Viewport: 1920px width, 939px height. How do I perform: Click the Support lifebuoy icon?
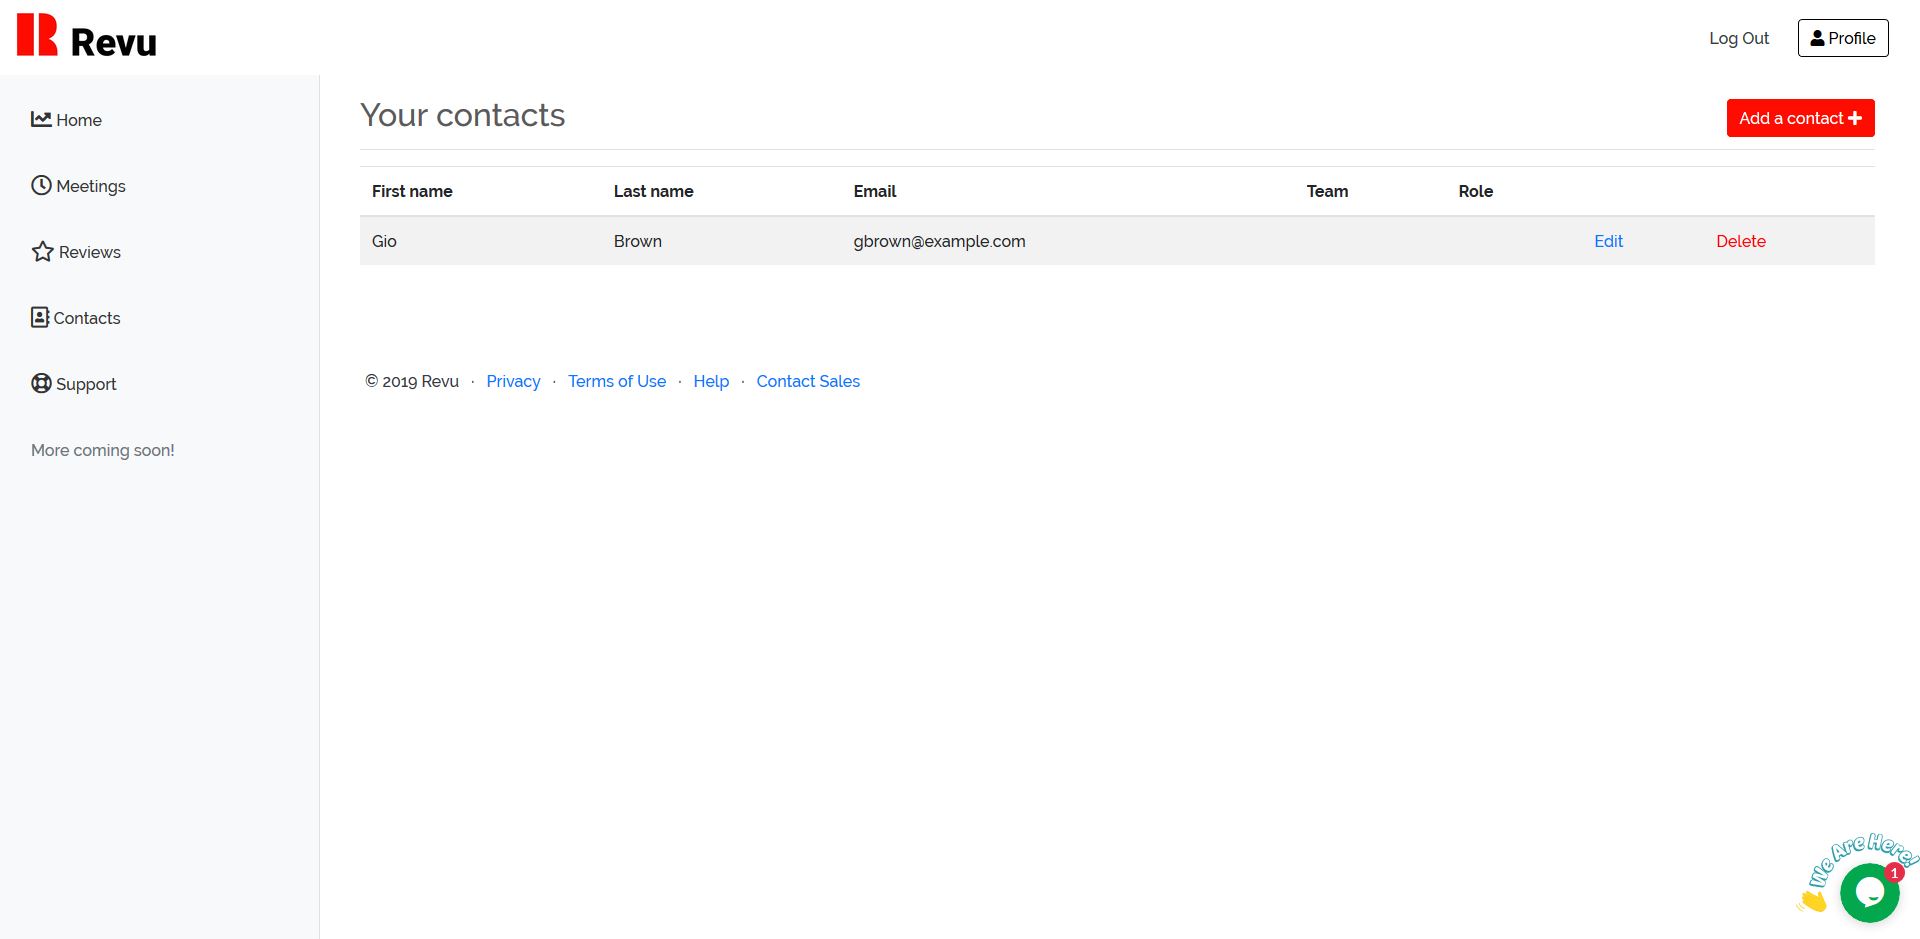pyautogui.click(x=41, y=383)
